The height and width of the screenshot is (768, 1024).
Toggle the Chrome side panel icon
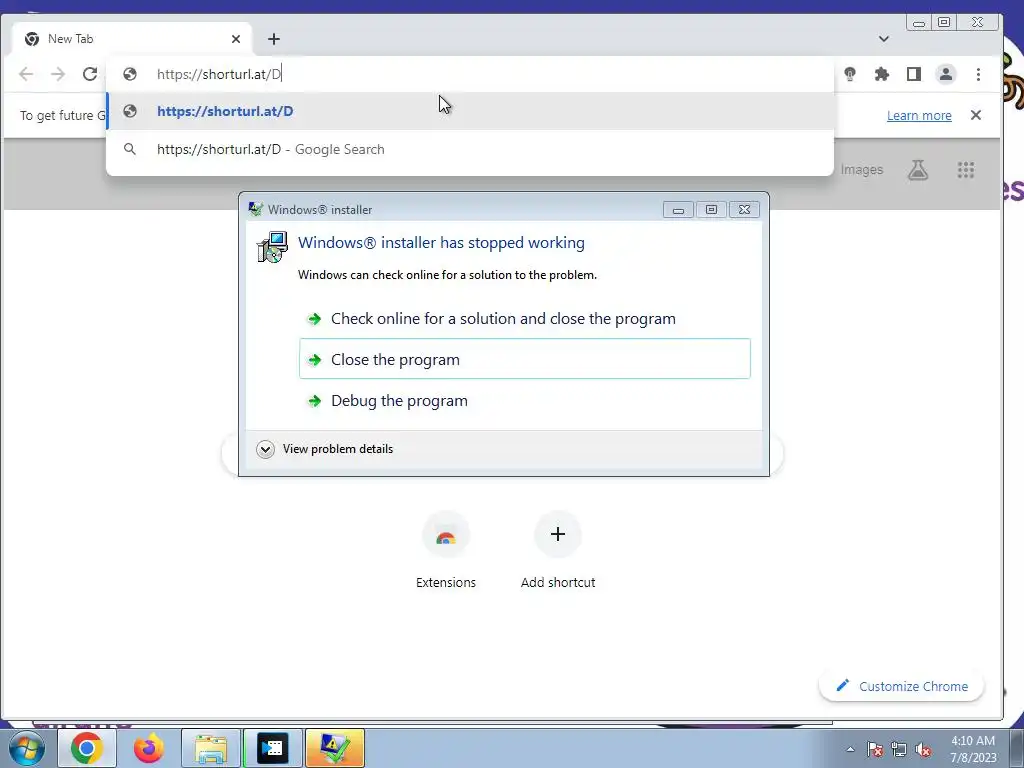tap(914, 74)
